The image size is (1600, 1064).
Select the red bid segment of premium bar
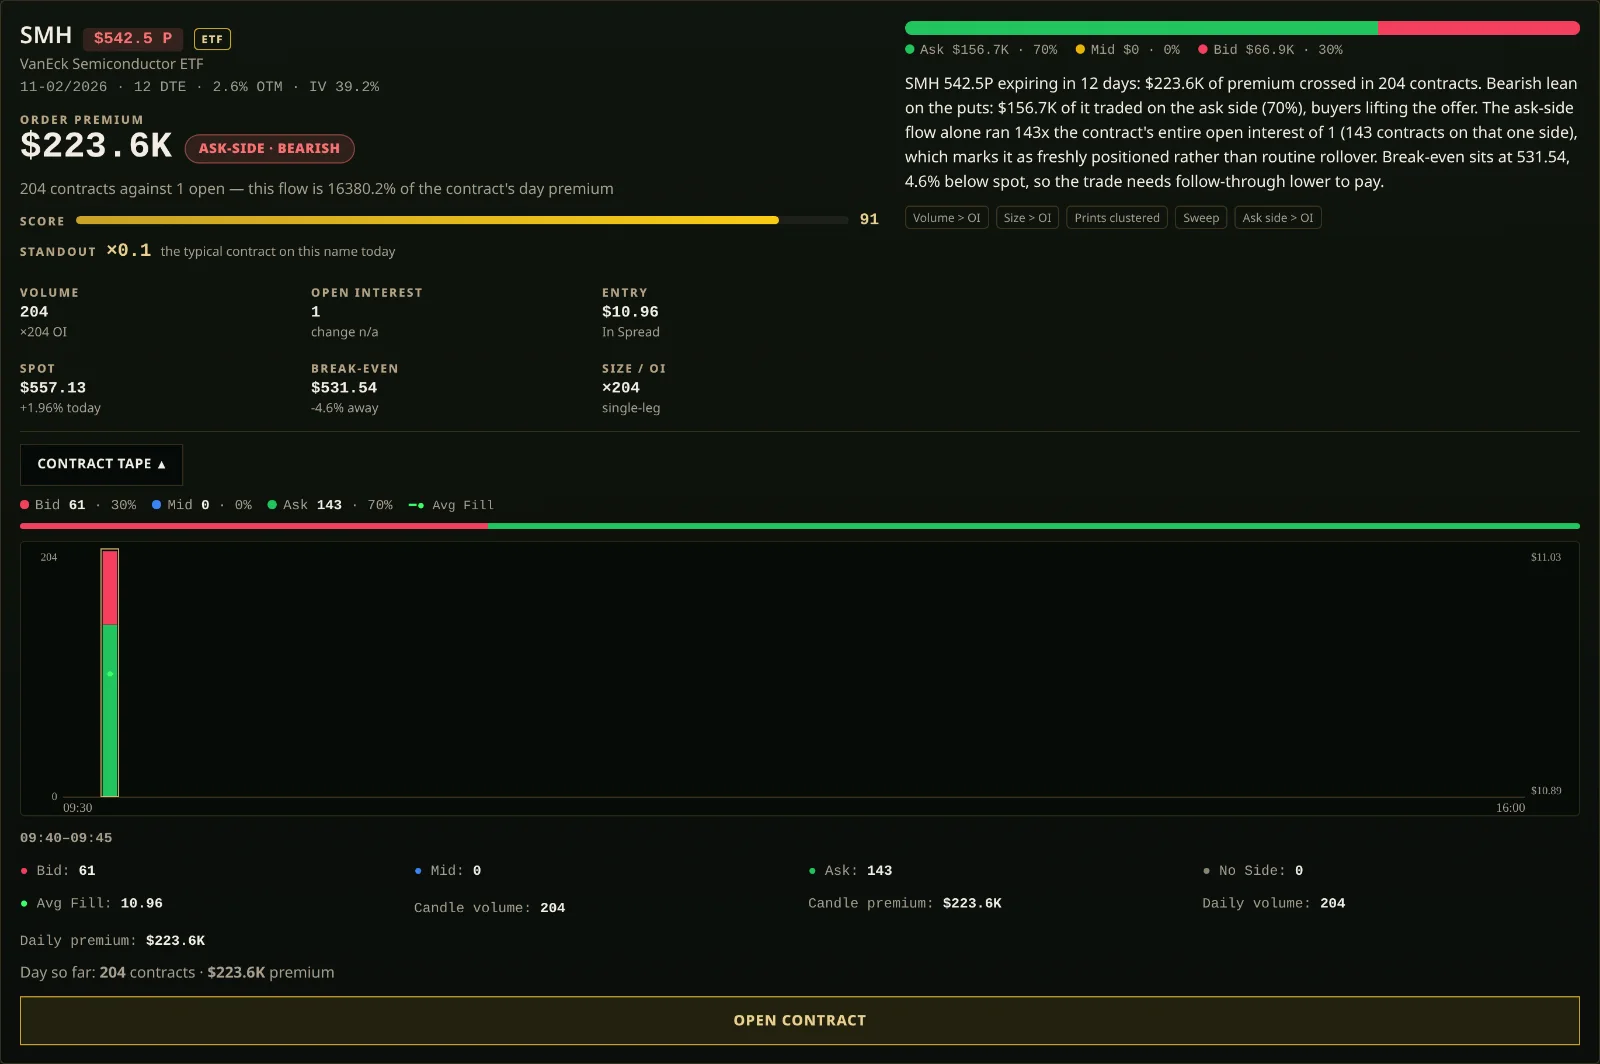coord(1479,28)
